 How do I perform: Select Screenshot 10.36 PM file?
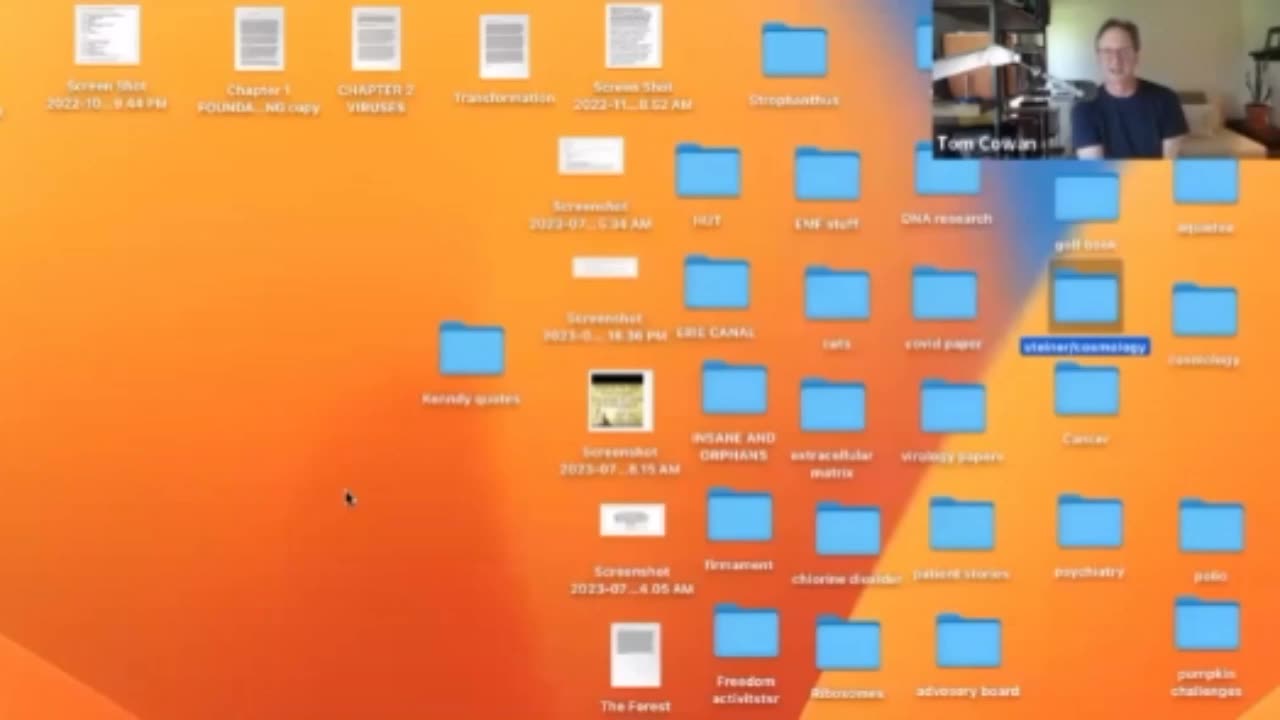point(605,268)
